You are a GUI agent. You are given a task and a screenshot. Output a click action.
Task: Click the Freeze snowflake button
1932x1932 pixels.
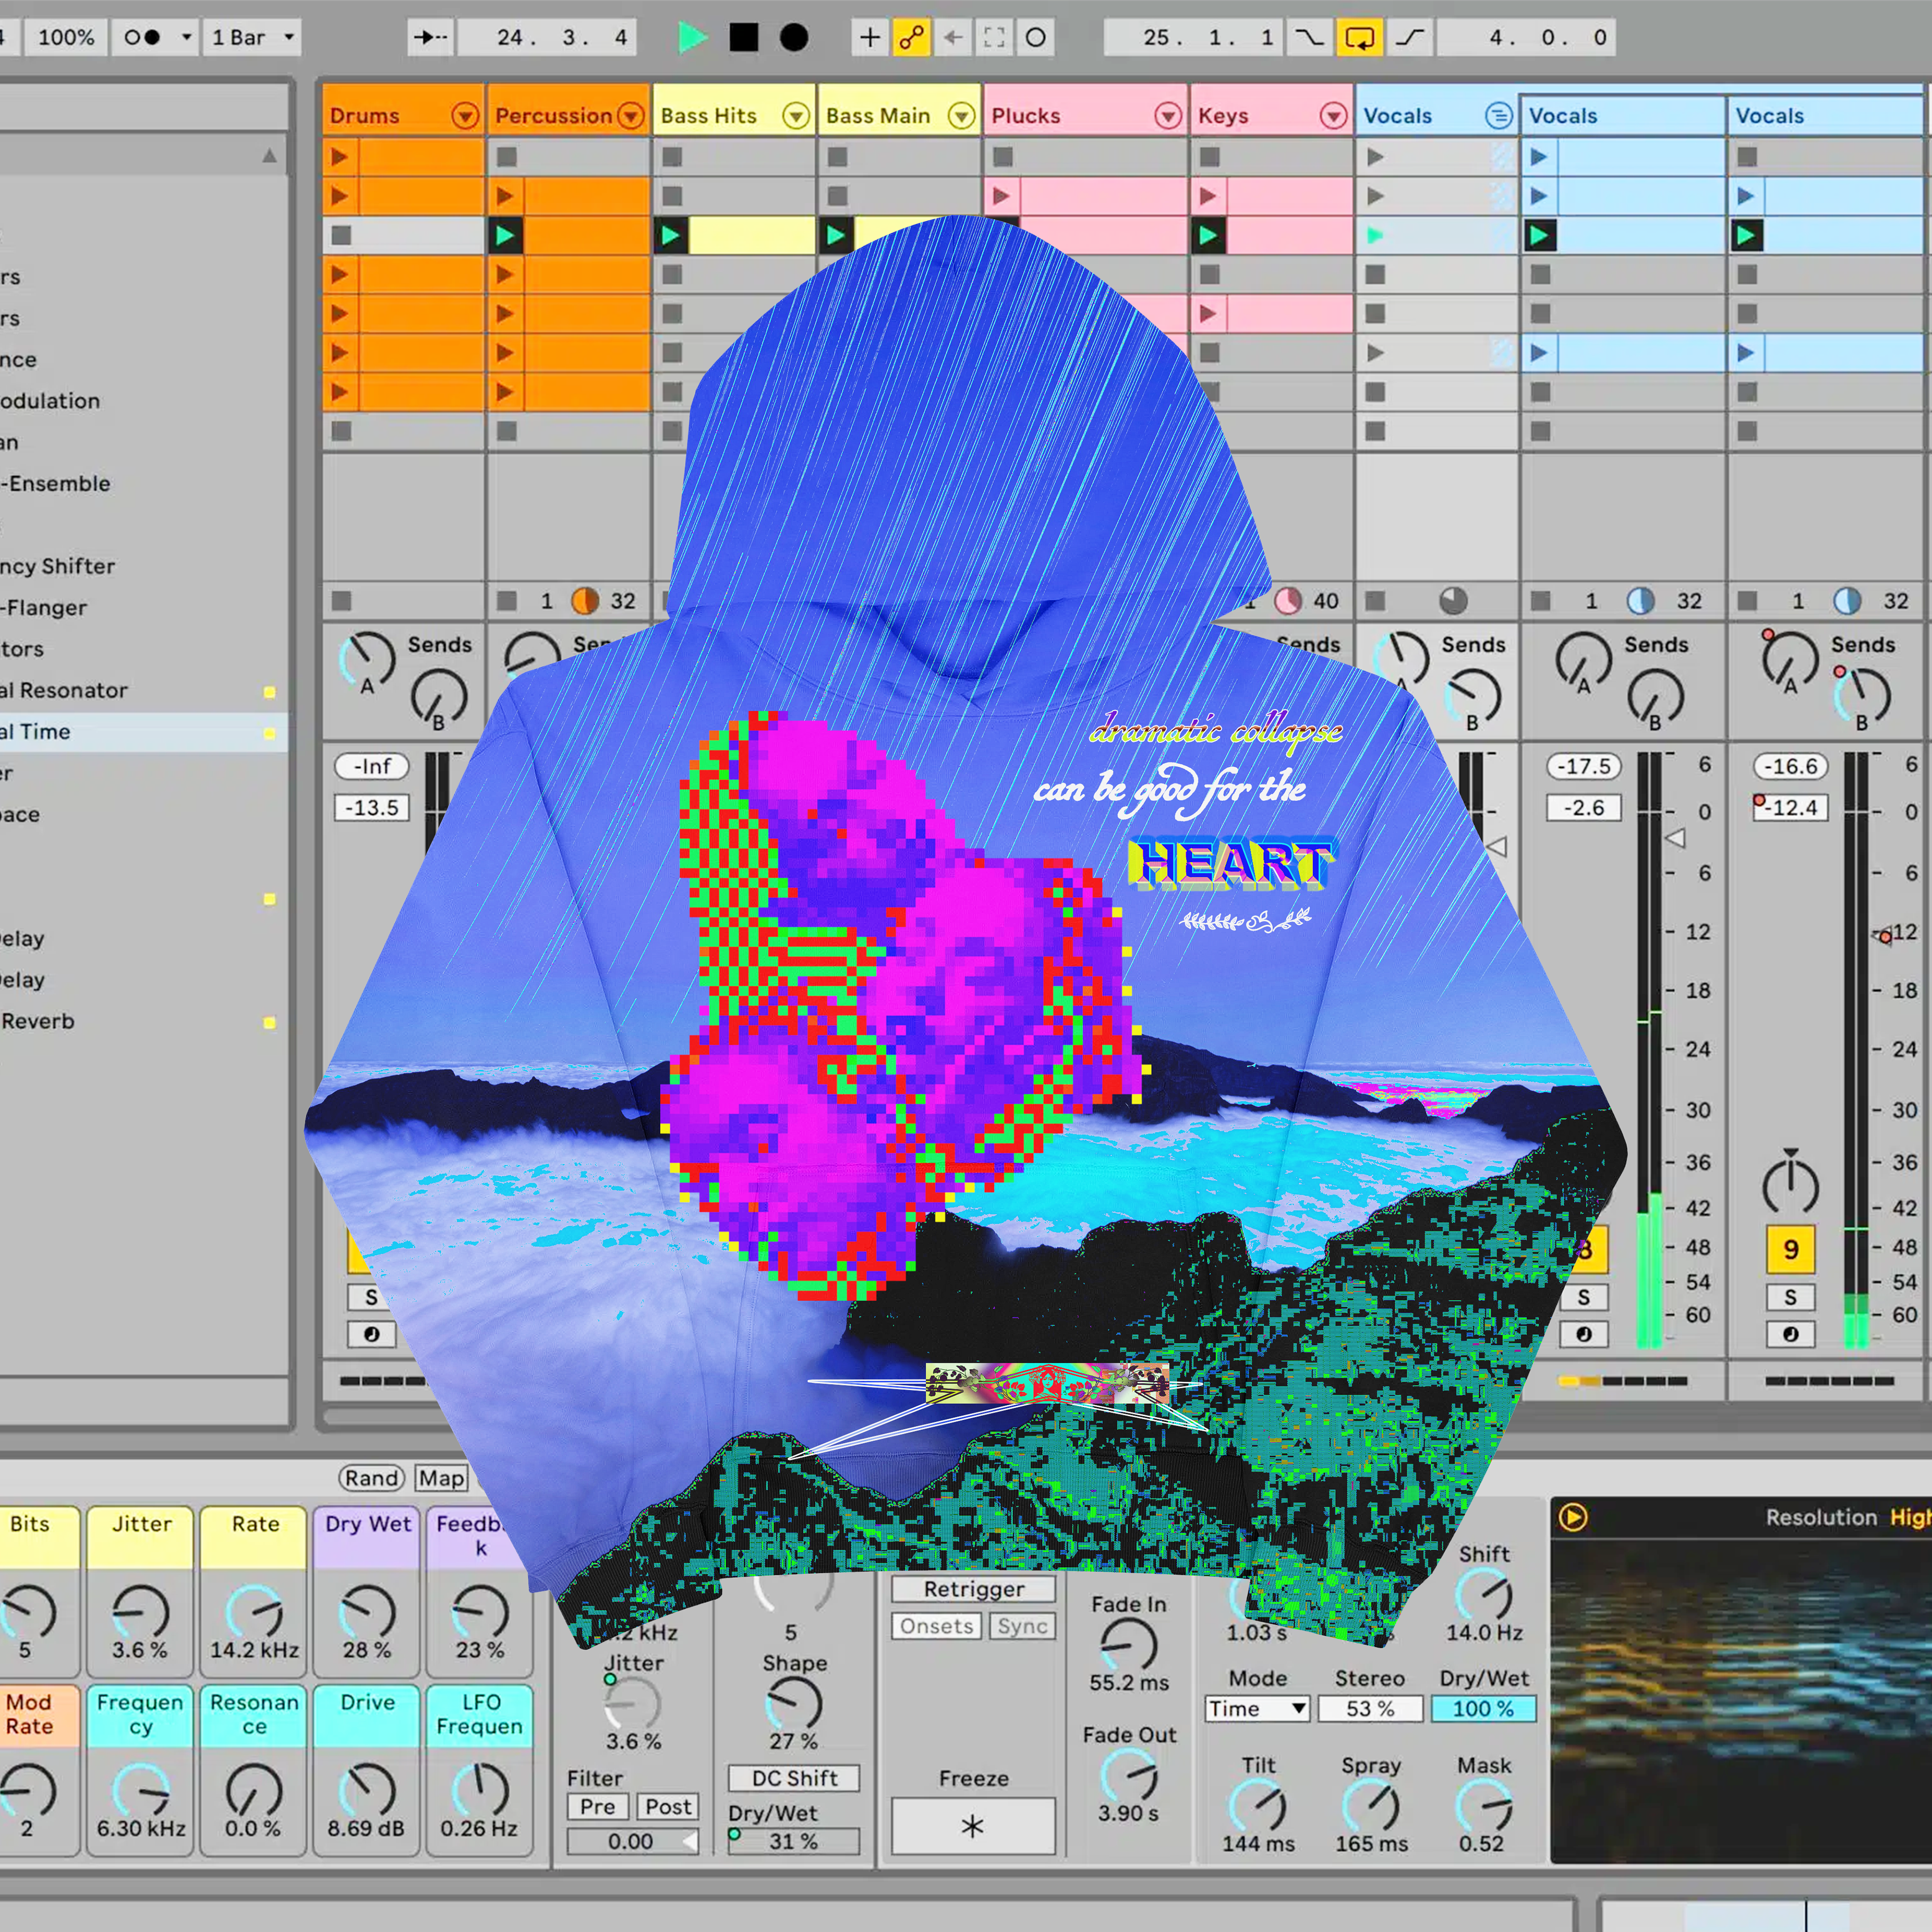pos(973,1826)
